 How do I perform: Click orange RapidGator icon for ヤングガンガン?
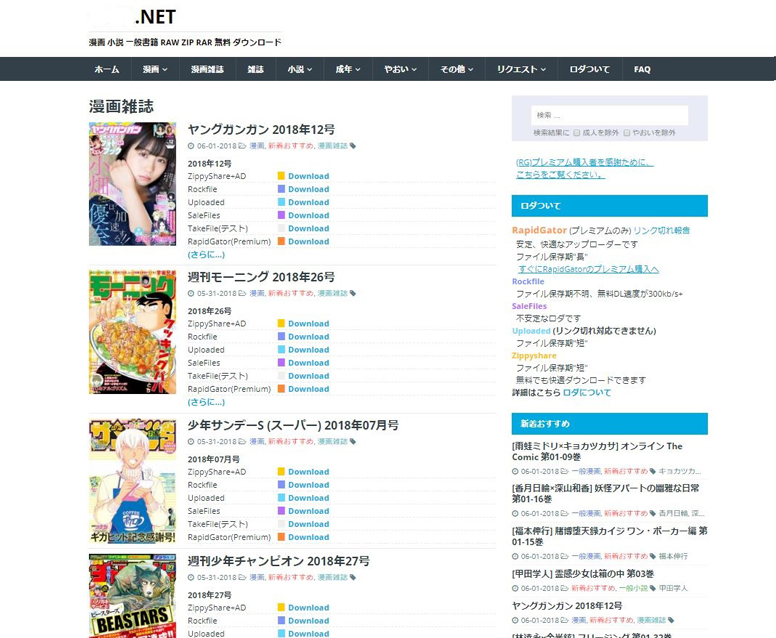pyautogui.click(x=281, y=242)
